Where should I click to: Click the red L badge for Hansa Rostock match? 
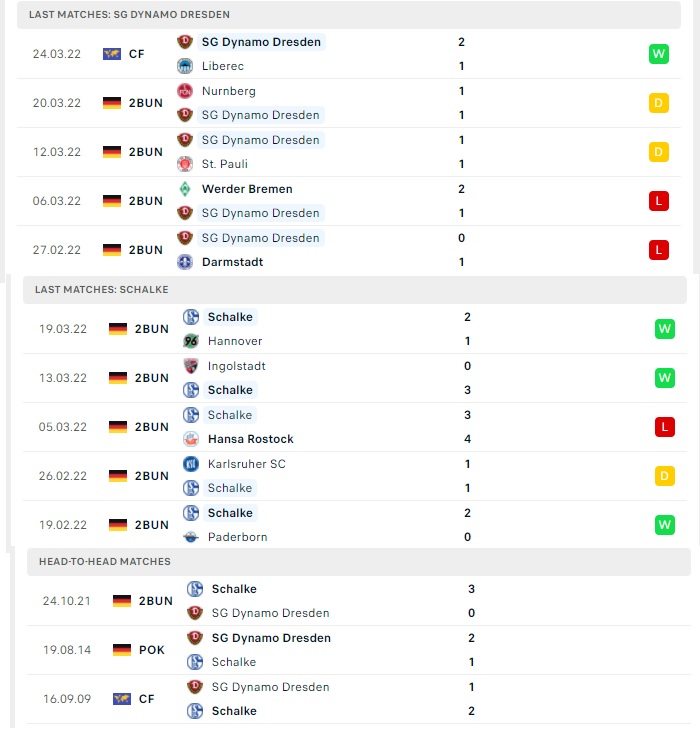tap(665, 427)
